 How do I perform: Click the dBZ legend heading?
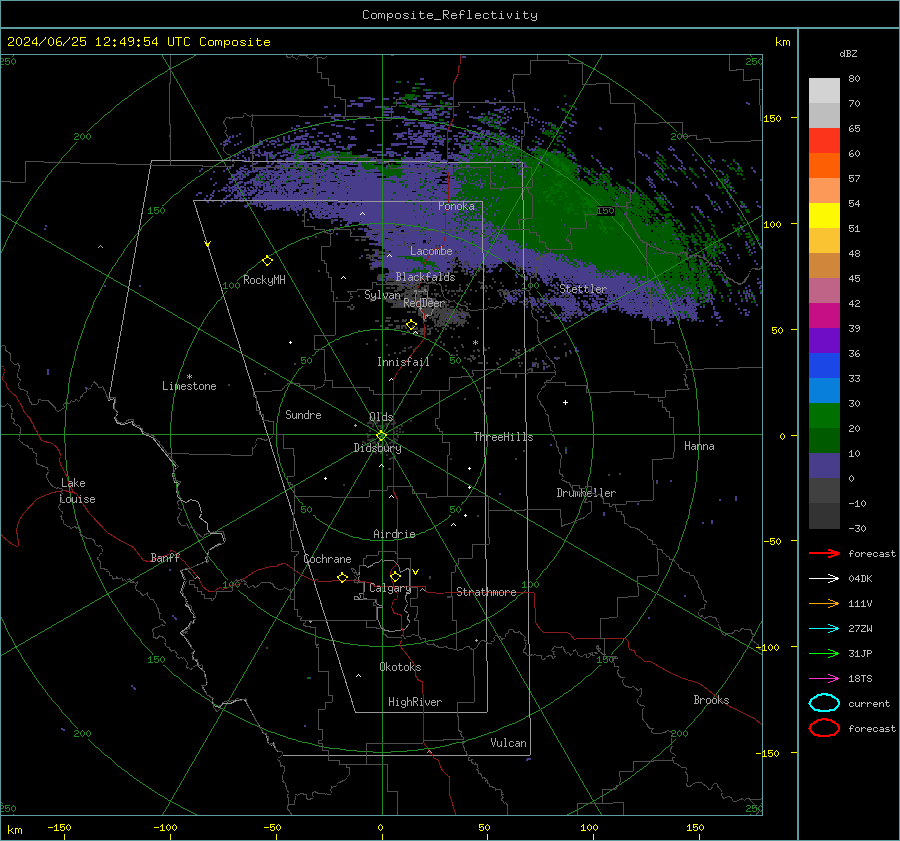848,54
